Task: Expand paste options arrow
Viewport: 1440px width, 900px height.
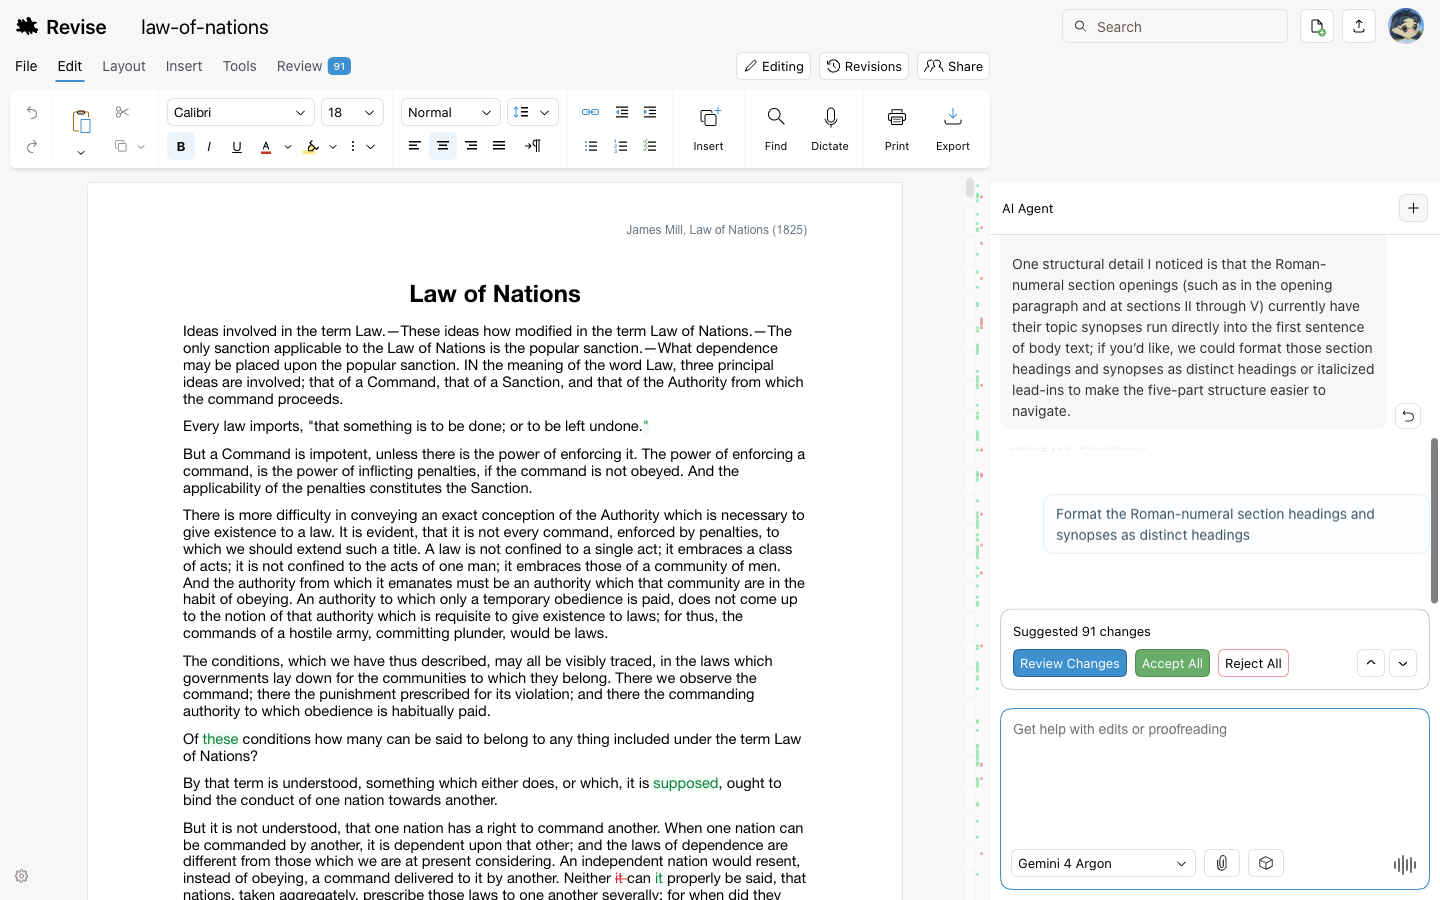Action: pyautogui.click(x=81, y=152)
